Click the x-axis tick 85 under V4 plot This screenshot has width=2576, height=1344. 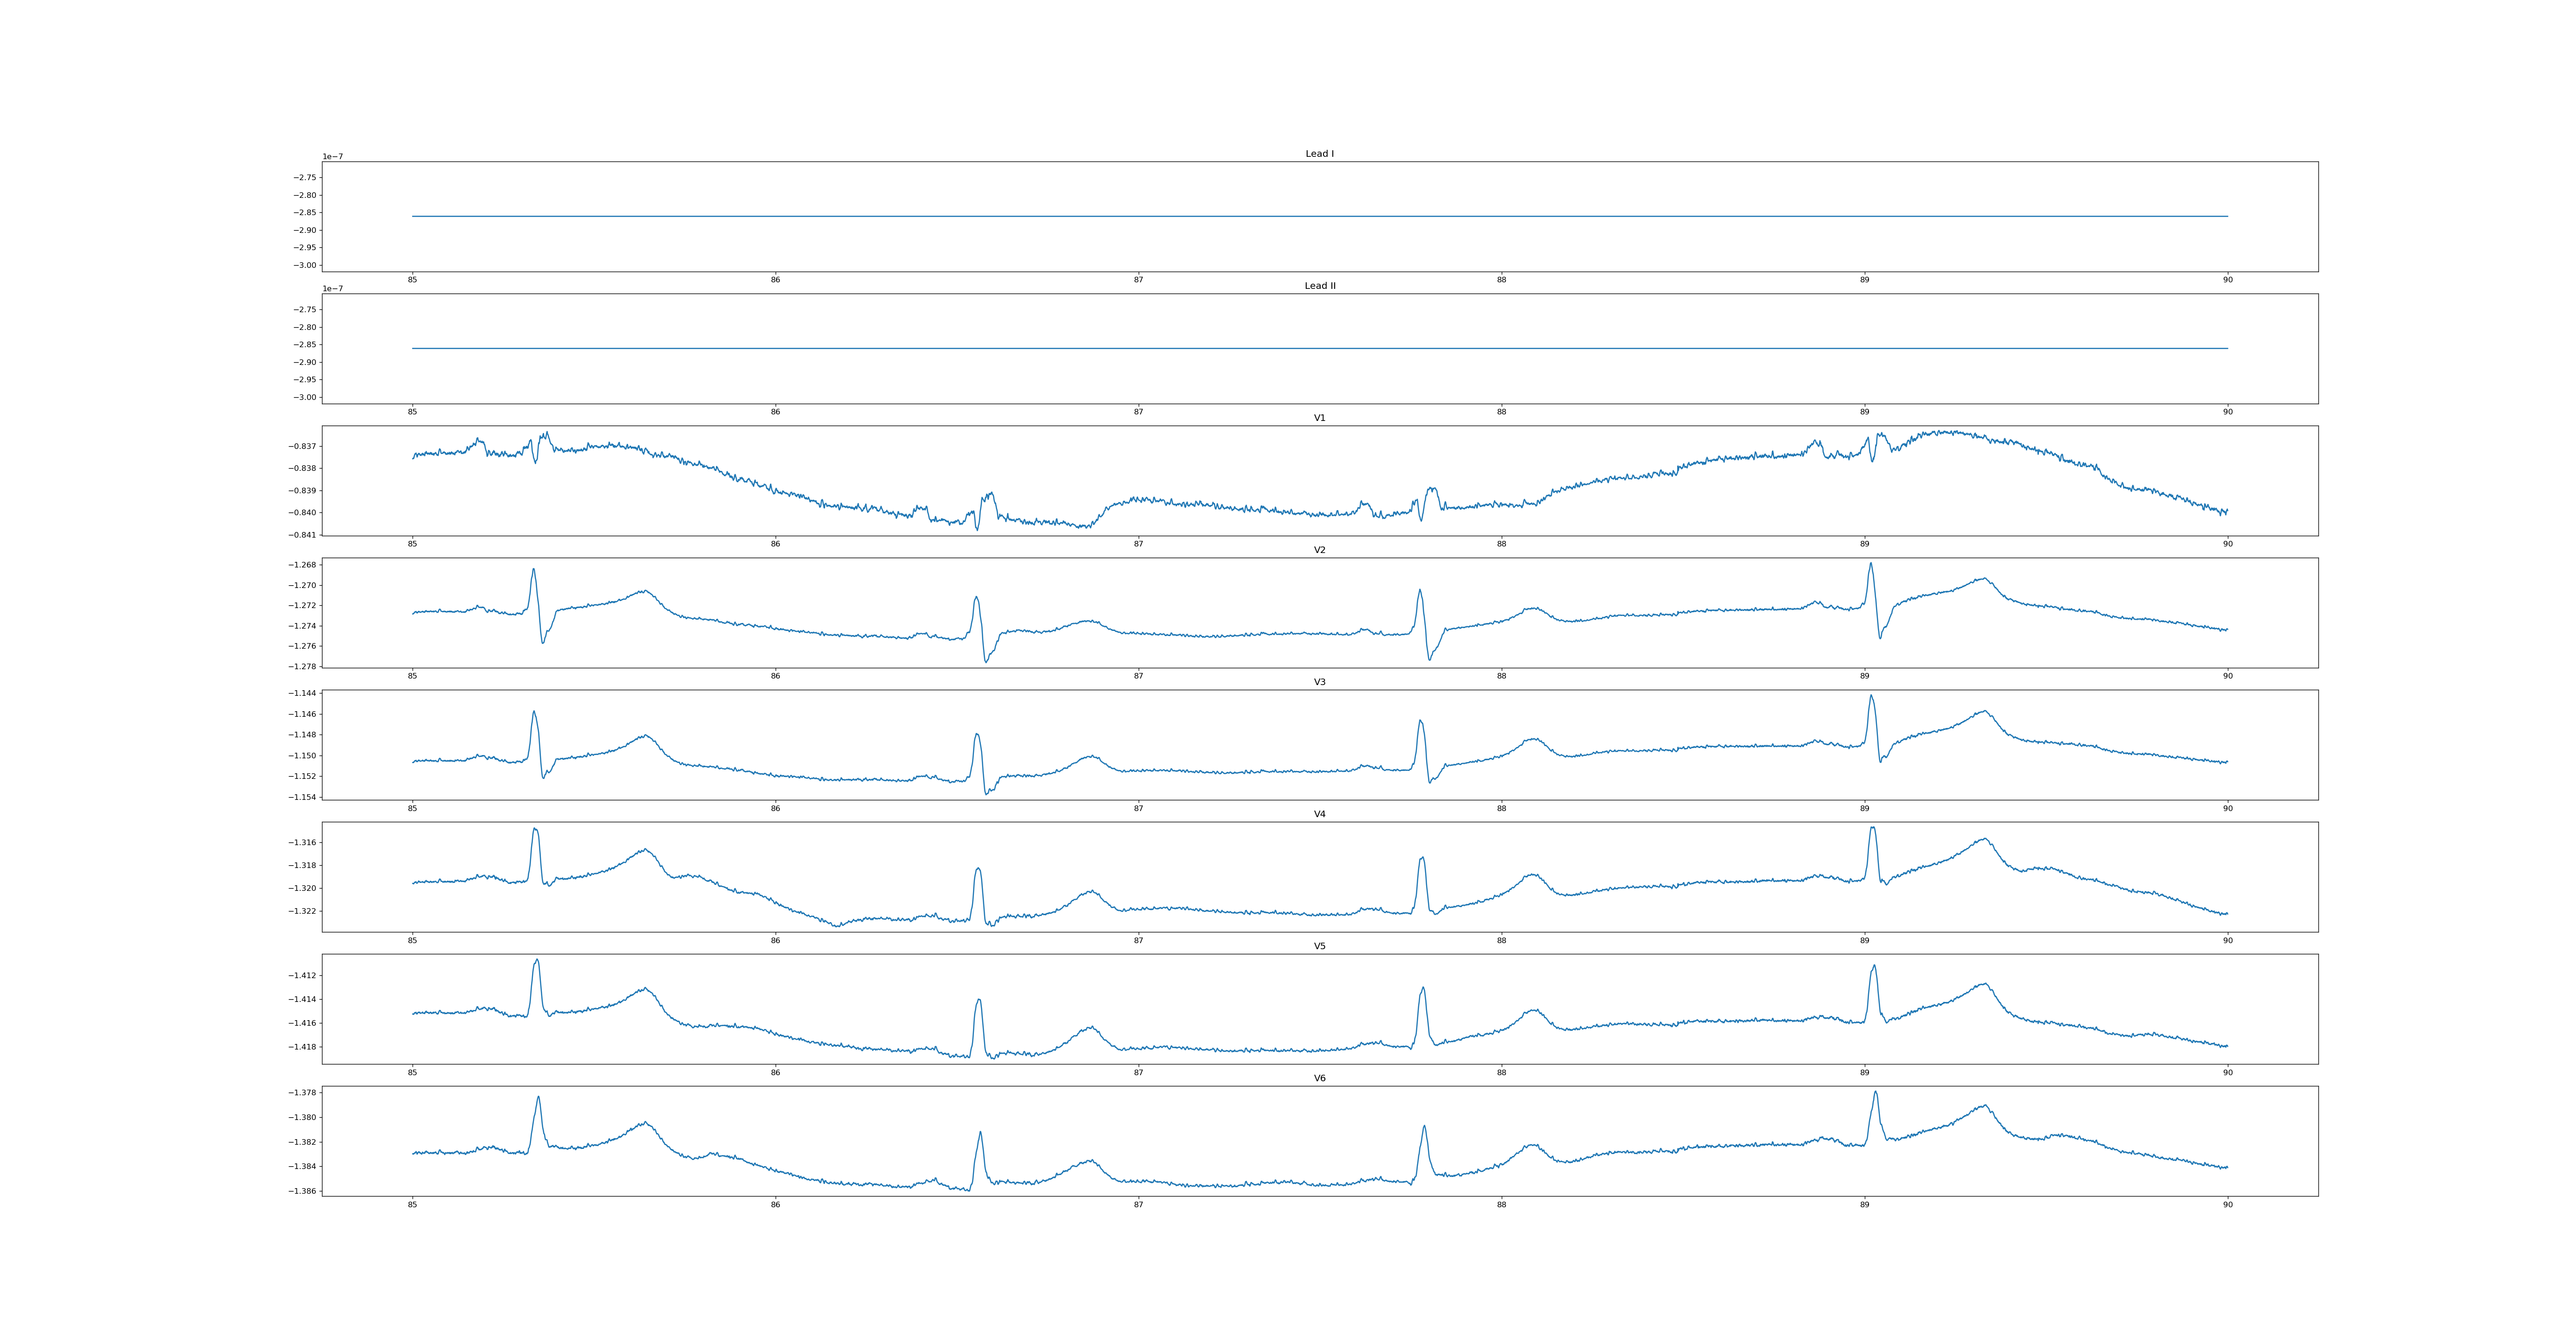[412, 941]
